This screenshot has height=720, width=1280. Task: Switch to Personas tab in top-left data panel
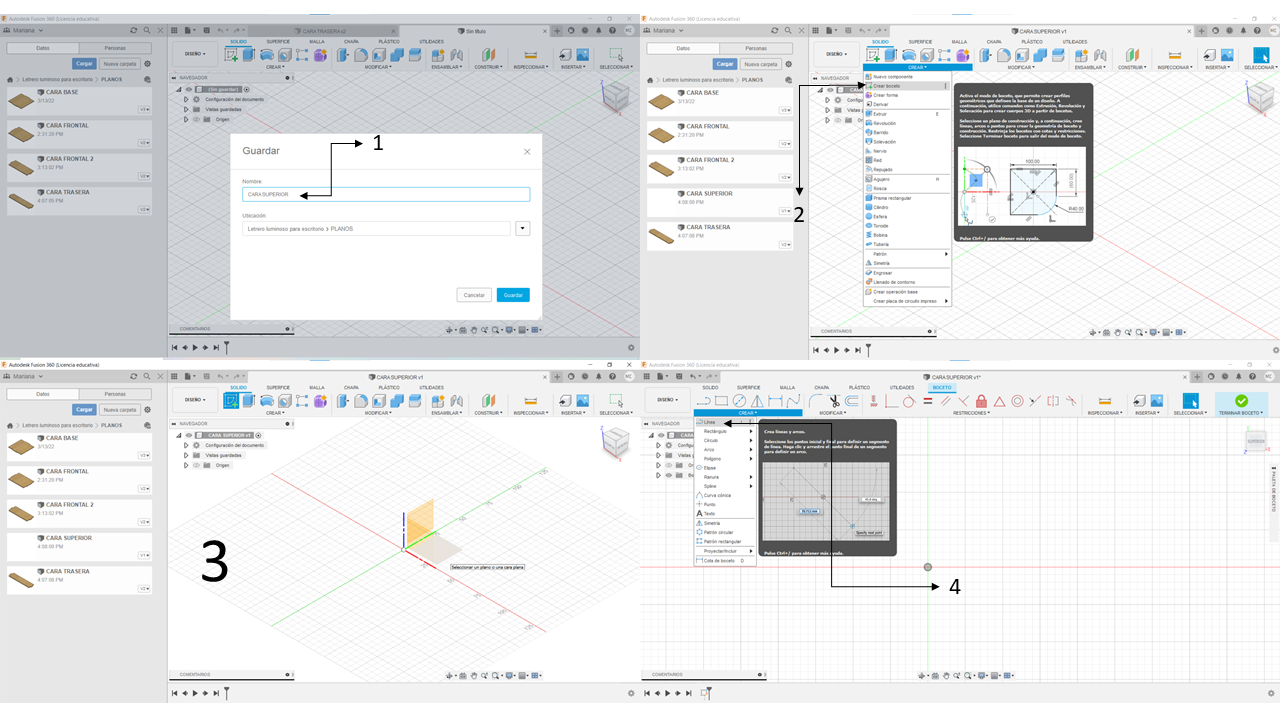(x=115, y=48)
